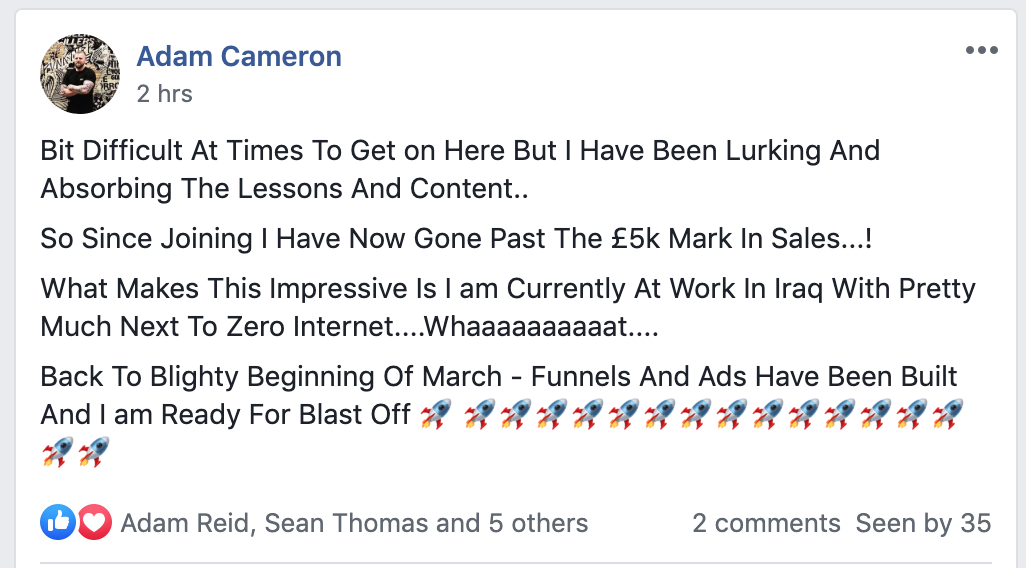Click the rocket emoji right after 'Blast Off'

pyautogui.click(x=435, y=414)
